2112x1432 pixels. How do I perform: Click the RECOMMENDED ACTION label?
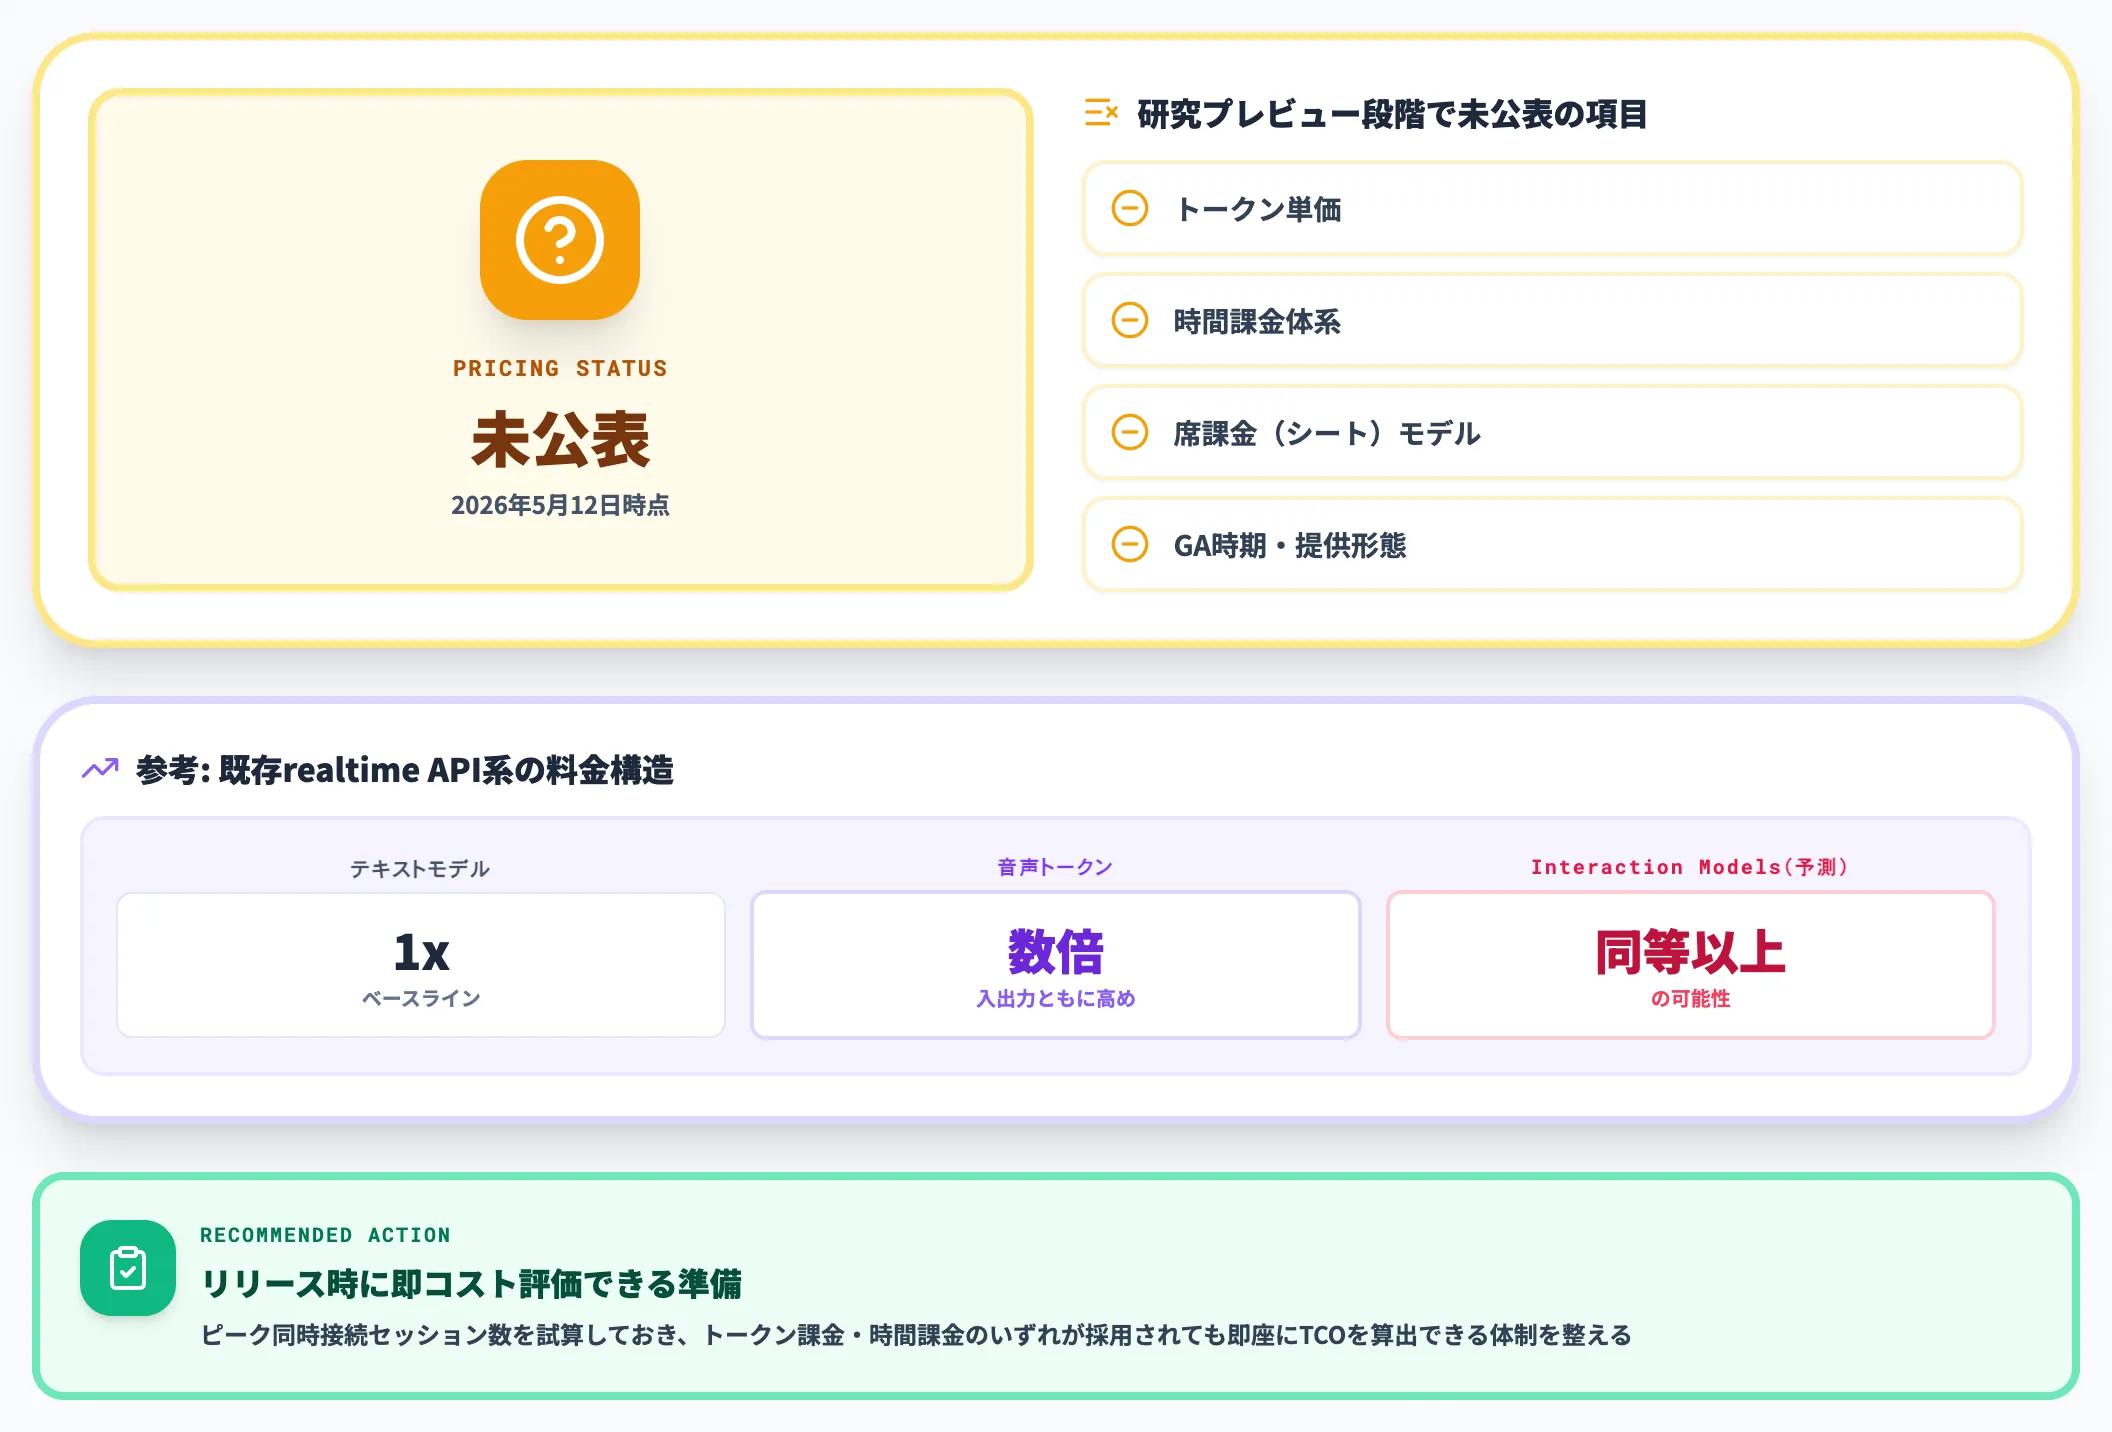tap(325, 1235)
